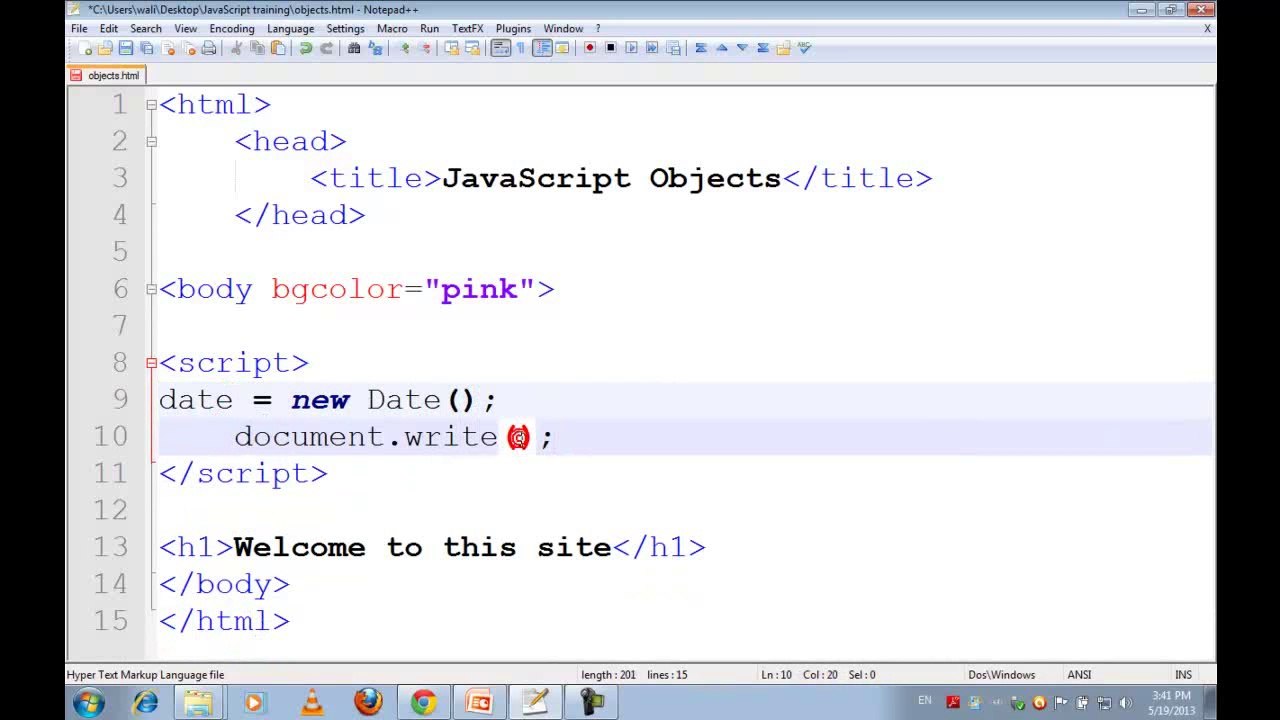
Task: Click the Save Recorded Macro icon
Action: click(673, 48)
